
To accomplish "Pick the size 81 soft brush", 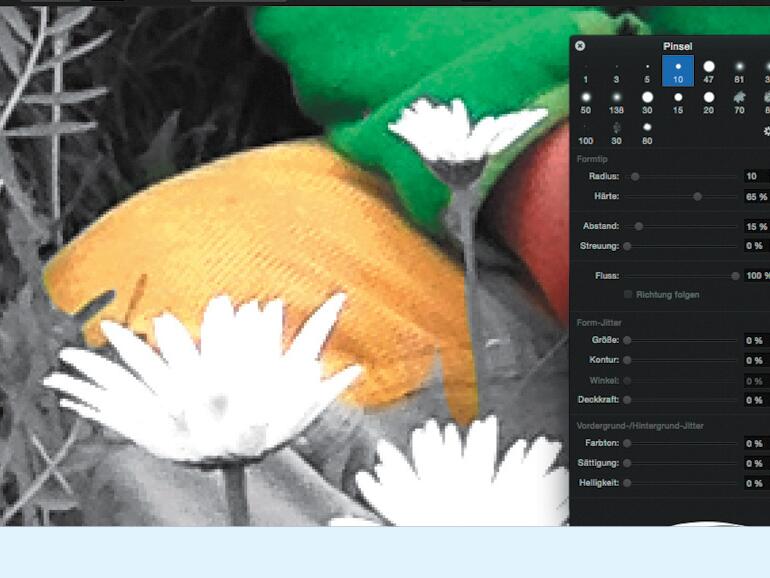I will point(739,72).
